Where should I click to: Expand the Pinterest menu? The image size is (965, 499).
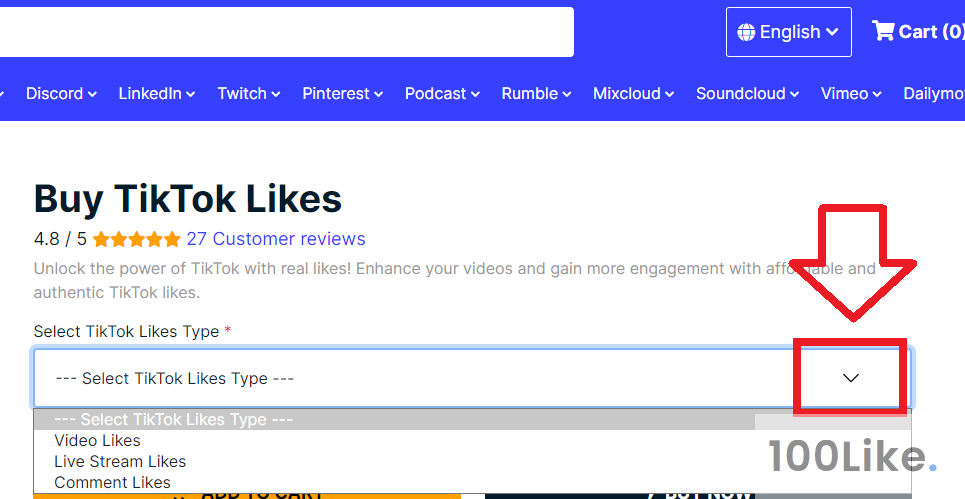pos(343,94)
